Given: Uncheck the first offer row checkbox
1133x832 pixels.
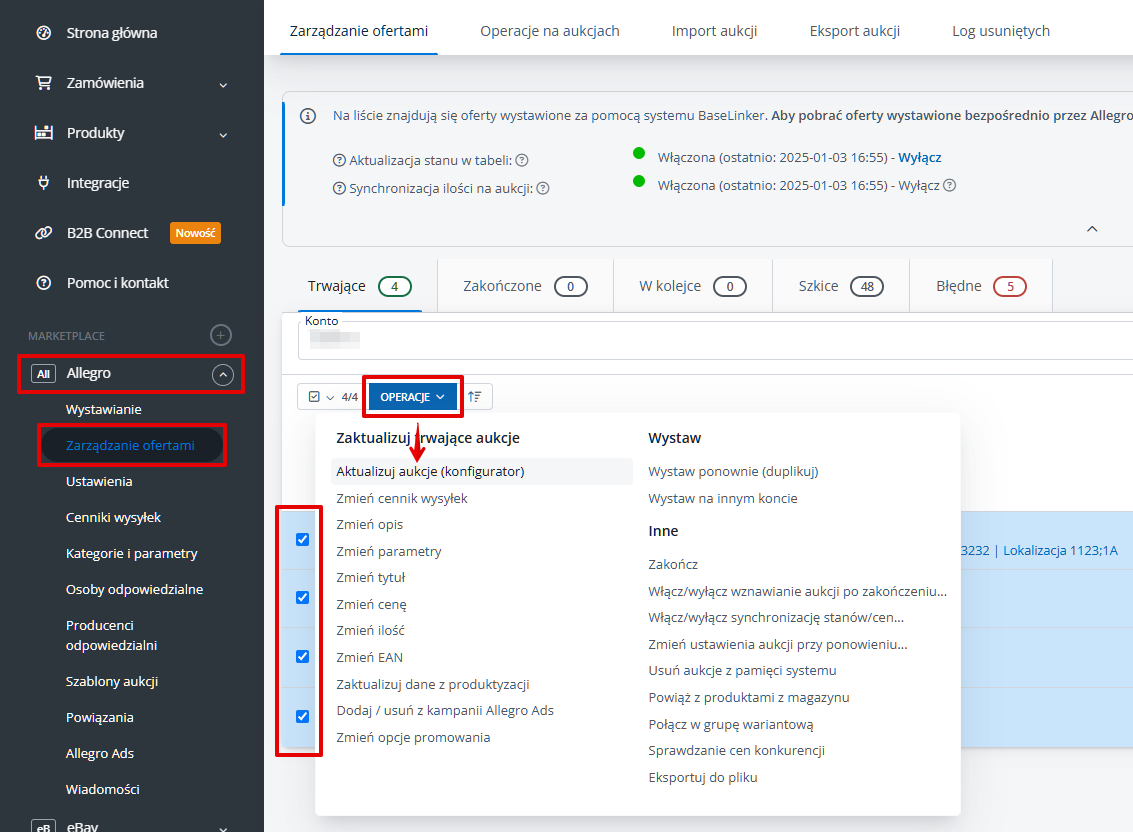Looking at the screenshot, I should coord(303,539).
